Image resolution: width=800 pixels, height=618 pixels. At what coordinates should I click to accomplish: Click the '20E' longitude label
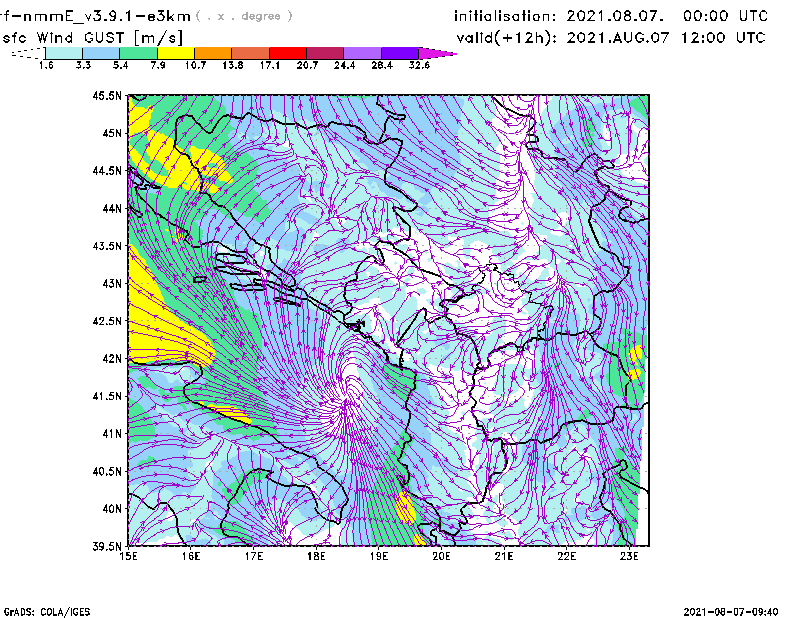coord(441,556)
